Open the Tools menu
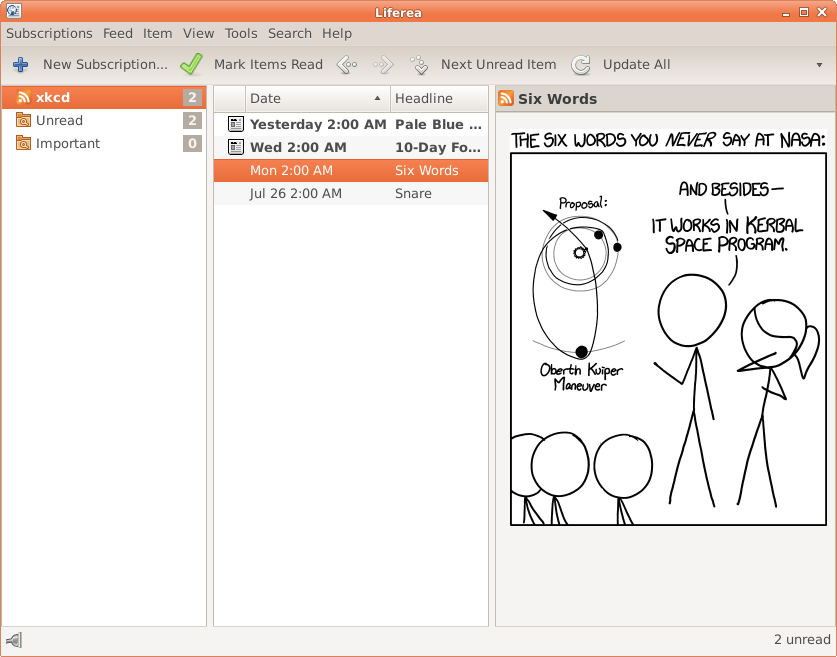 click(x=241, y=33)
